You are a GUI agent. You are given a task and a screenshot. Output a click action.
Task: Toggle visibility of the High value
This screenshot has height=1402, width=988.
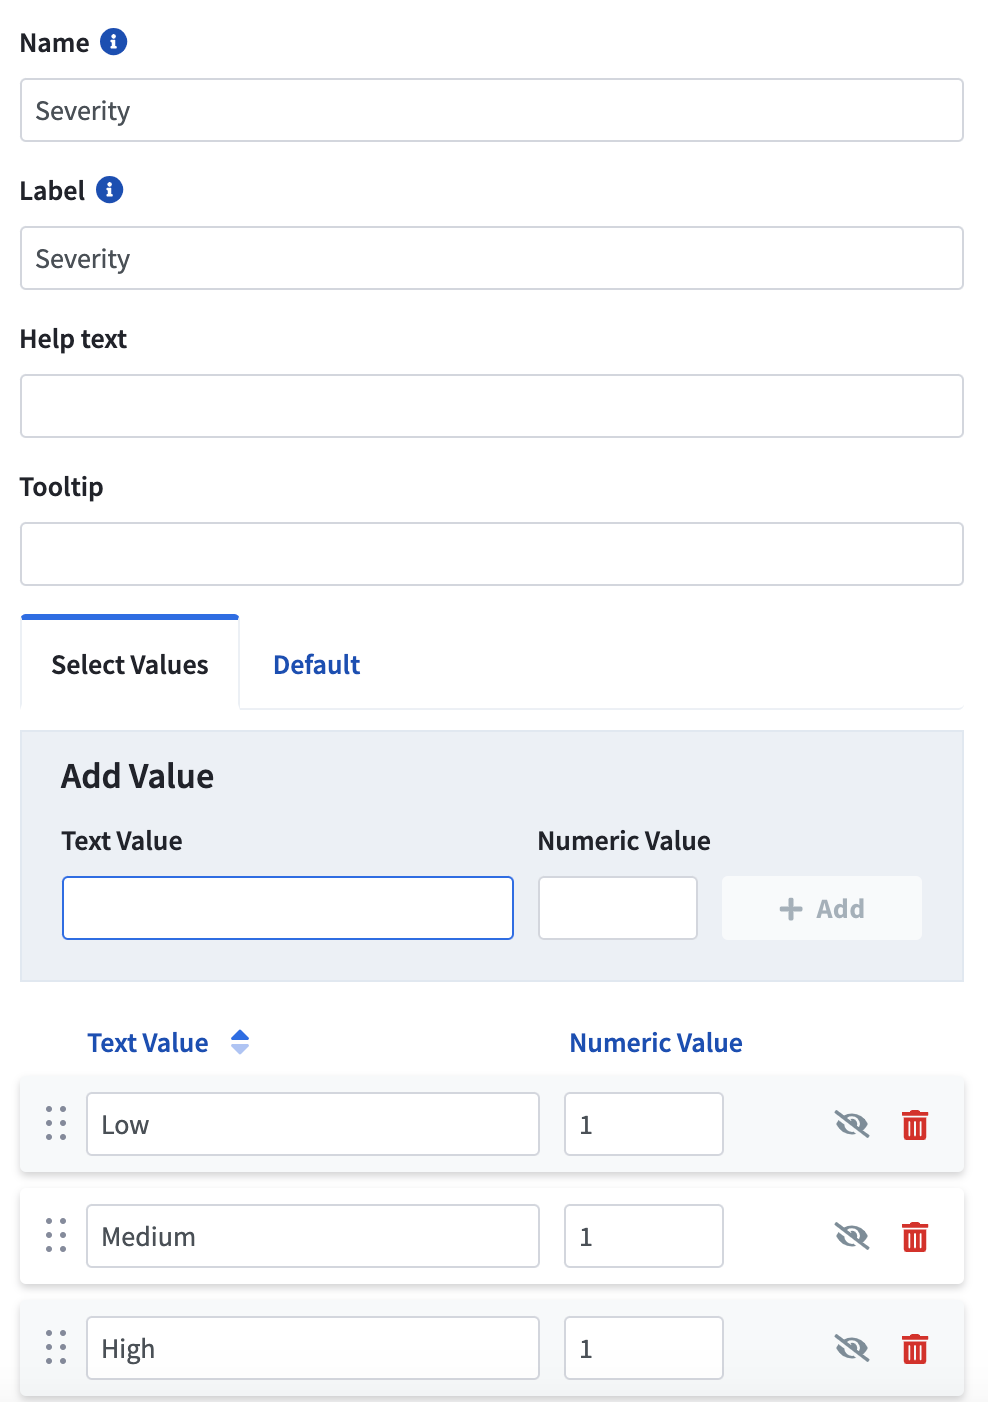[x=852, y=1349]
